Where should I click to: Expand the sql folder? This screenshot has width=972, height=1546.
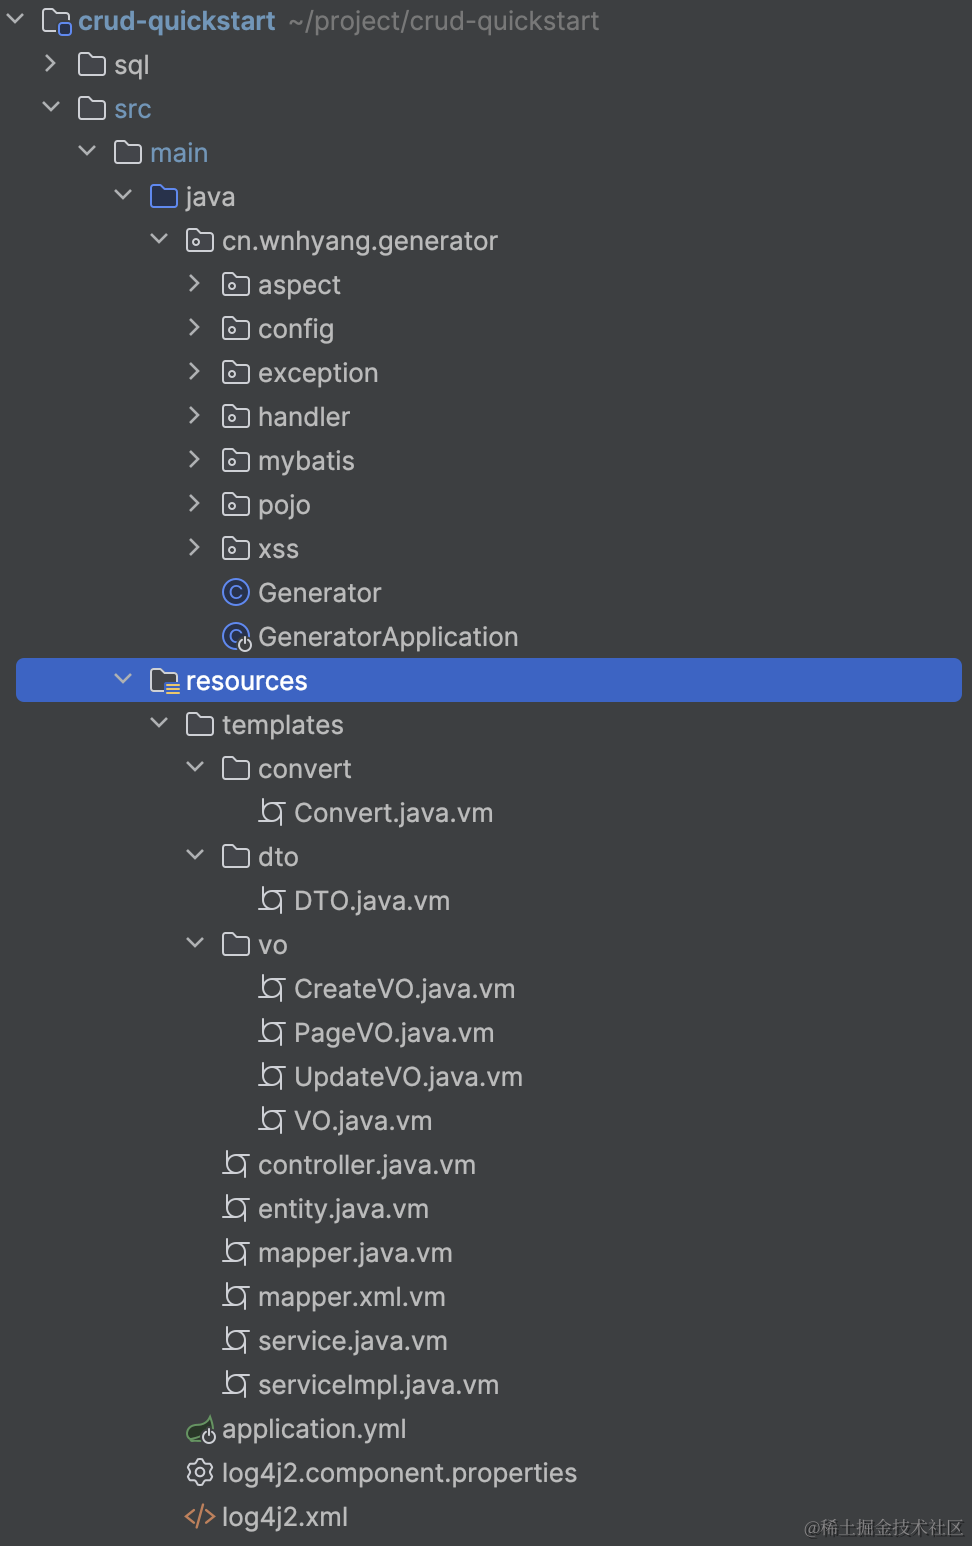click(51, 64)
